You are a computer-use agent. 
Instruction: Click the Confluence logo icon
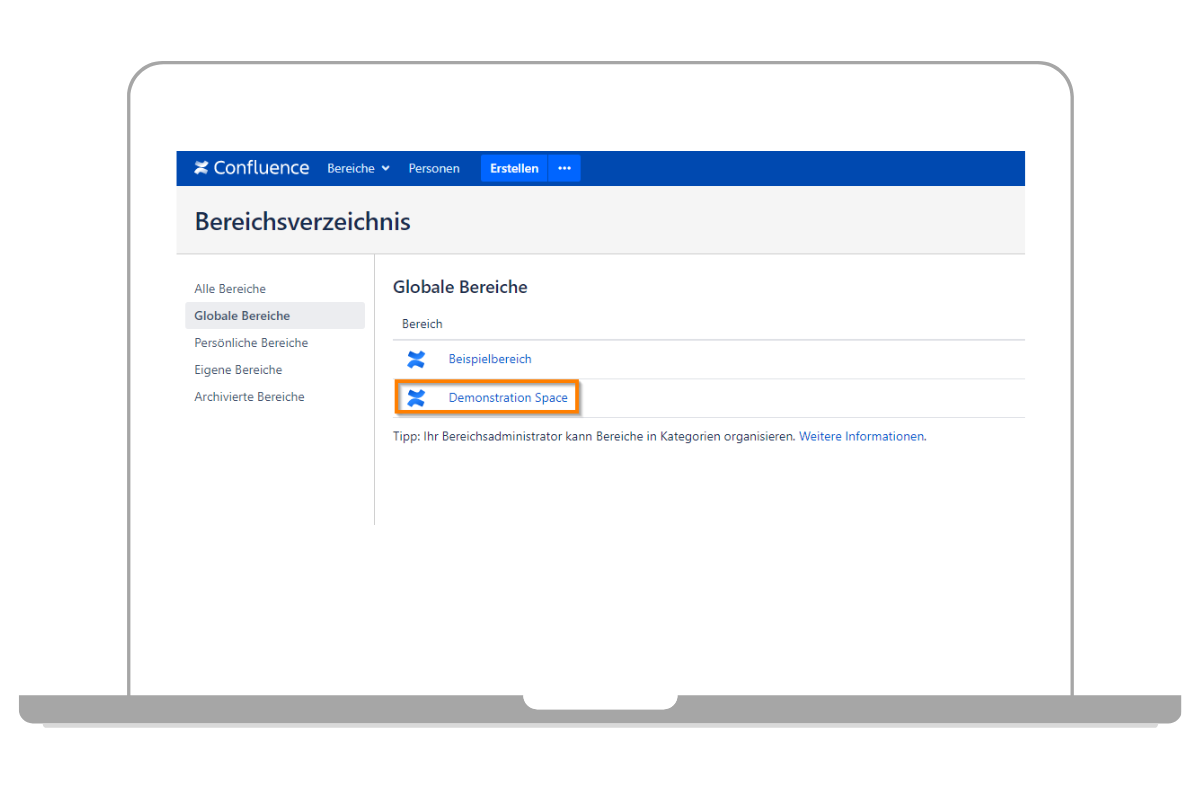201,168
